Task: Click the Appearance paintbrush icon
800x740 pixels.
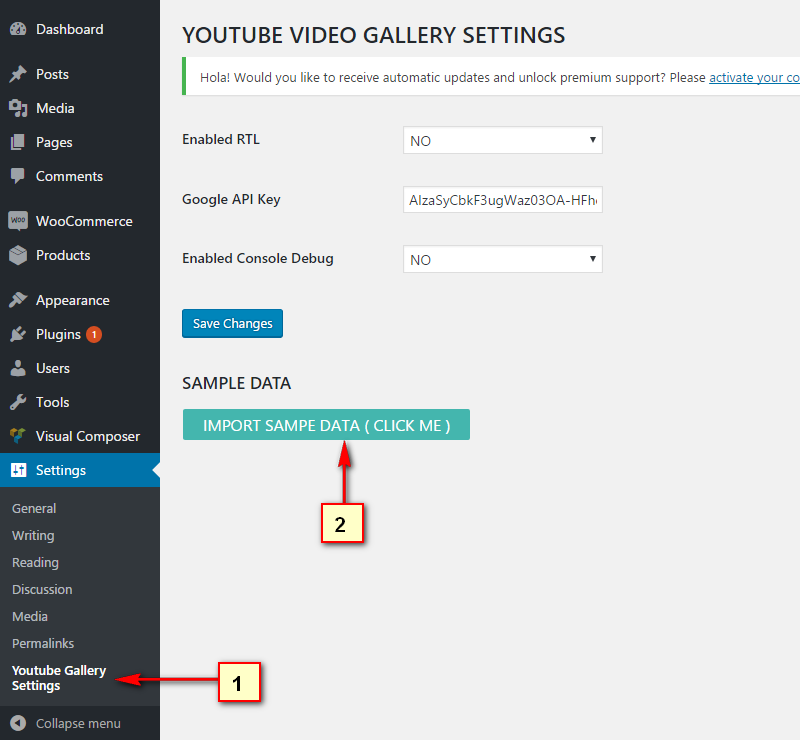Action: pos(18,300)
